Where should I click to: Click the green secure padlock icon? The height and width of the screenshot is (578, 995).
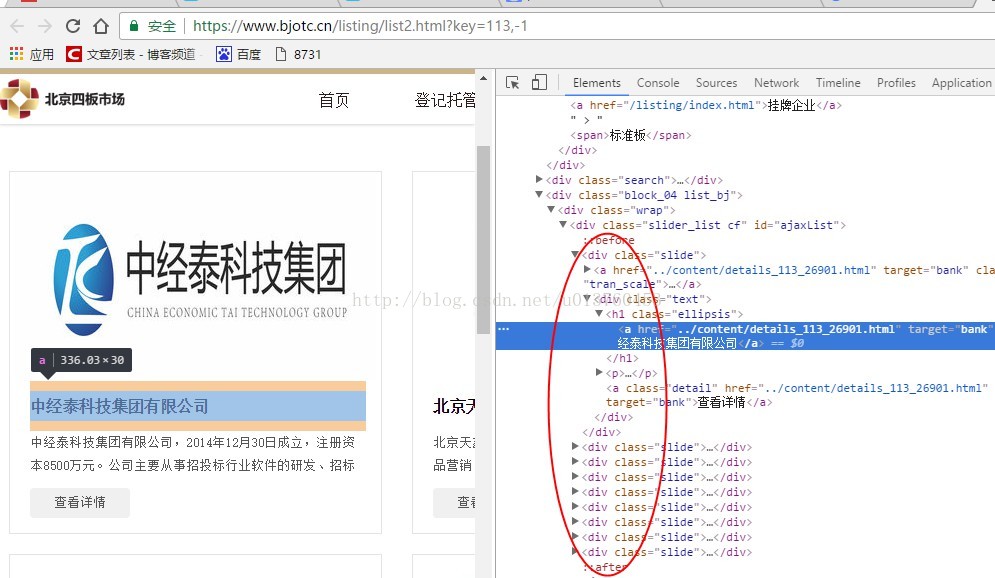[134, 26]
